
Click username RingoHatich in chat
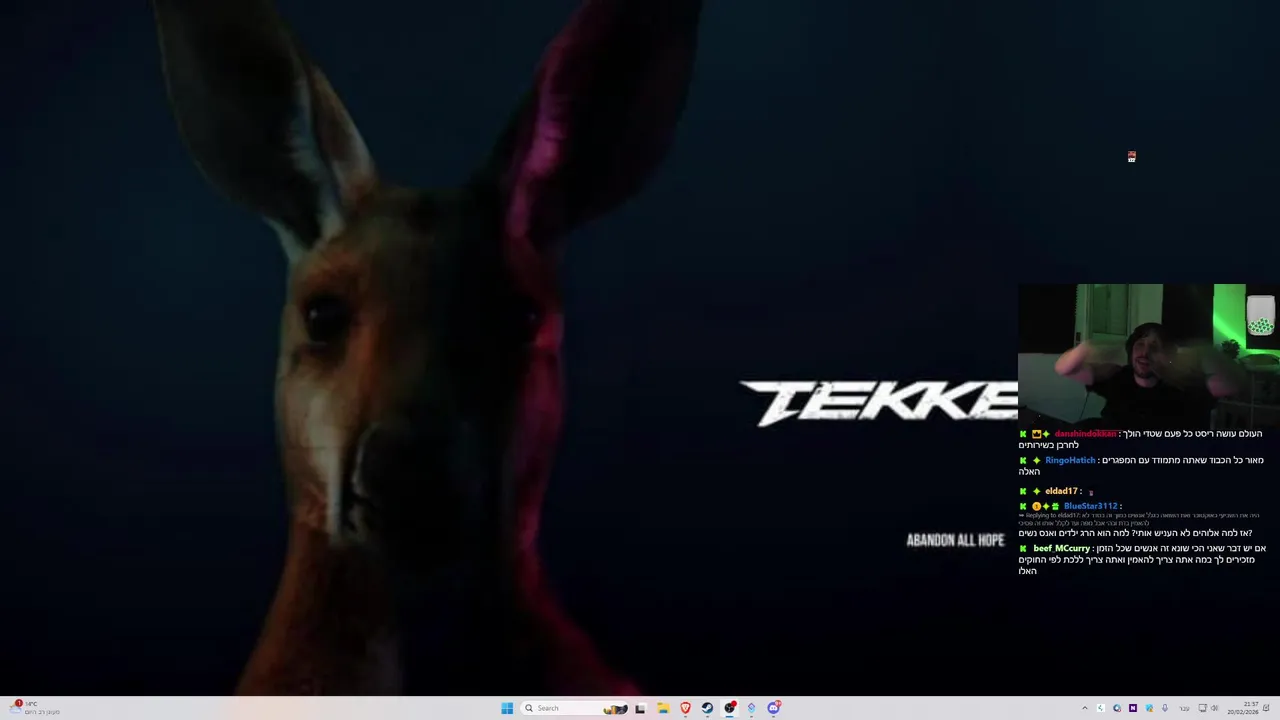pyautogui.click(x=1070, y=460)
